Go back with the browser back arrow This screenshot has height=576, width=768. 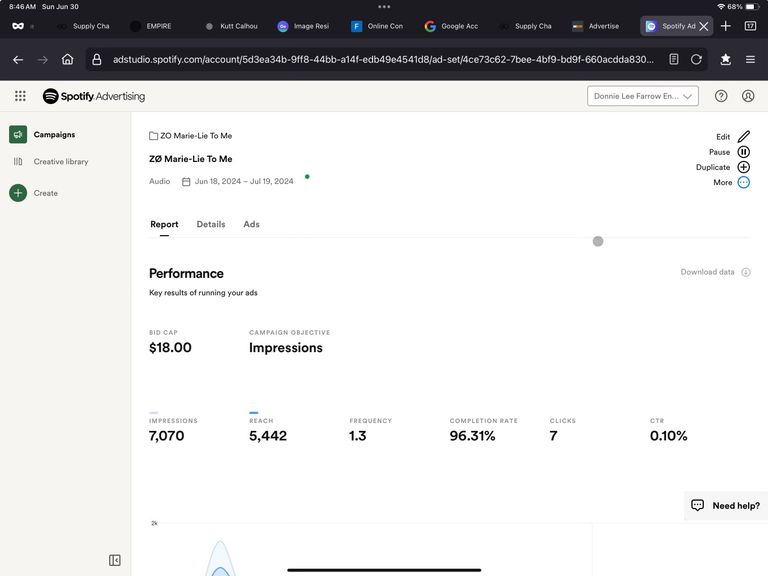(x=18, y=60)
